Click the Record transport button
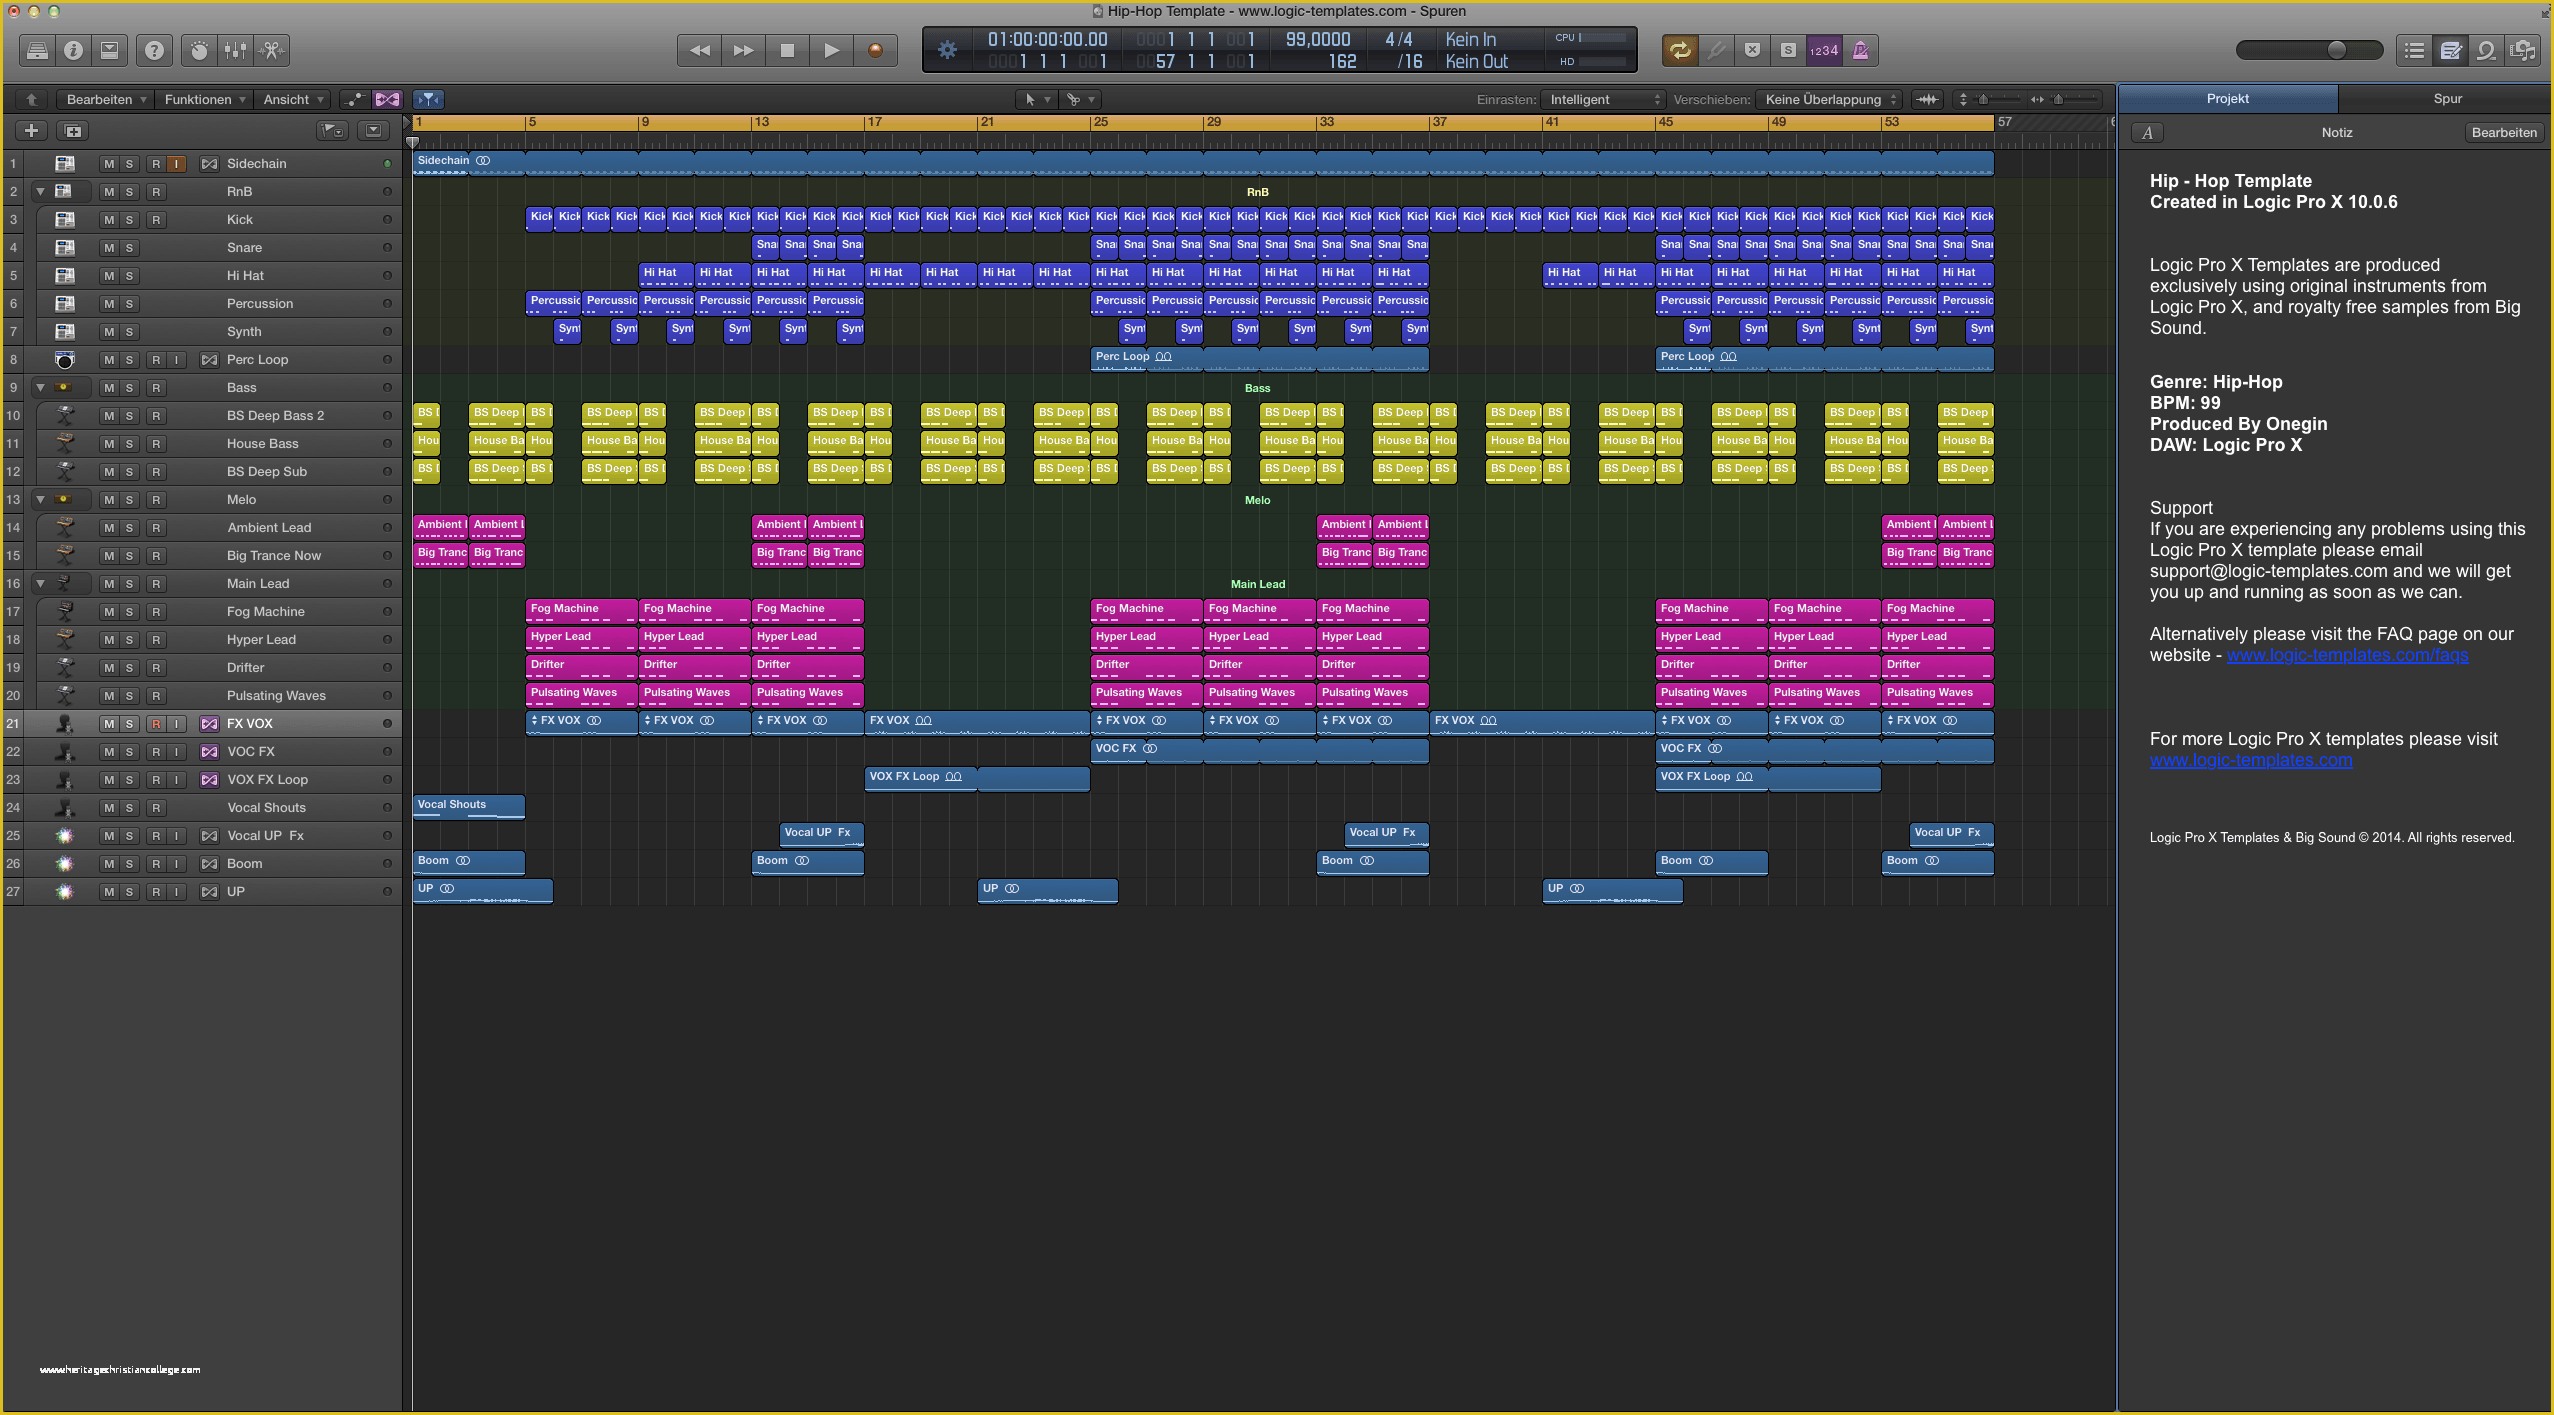Screen dimensions: 2554x1415 (x=875, y=50)
